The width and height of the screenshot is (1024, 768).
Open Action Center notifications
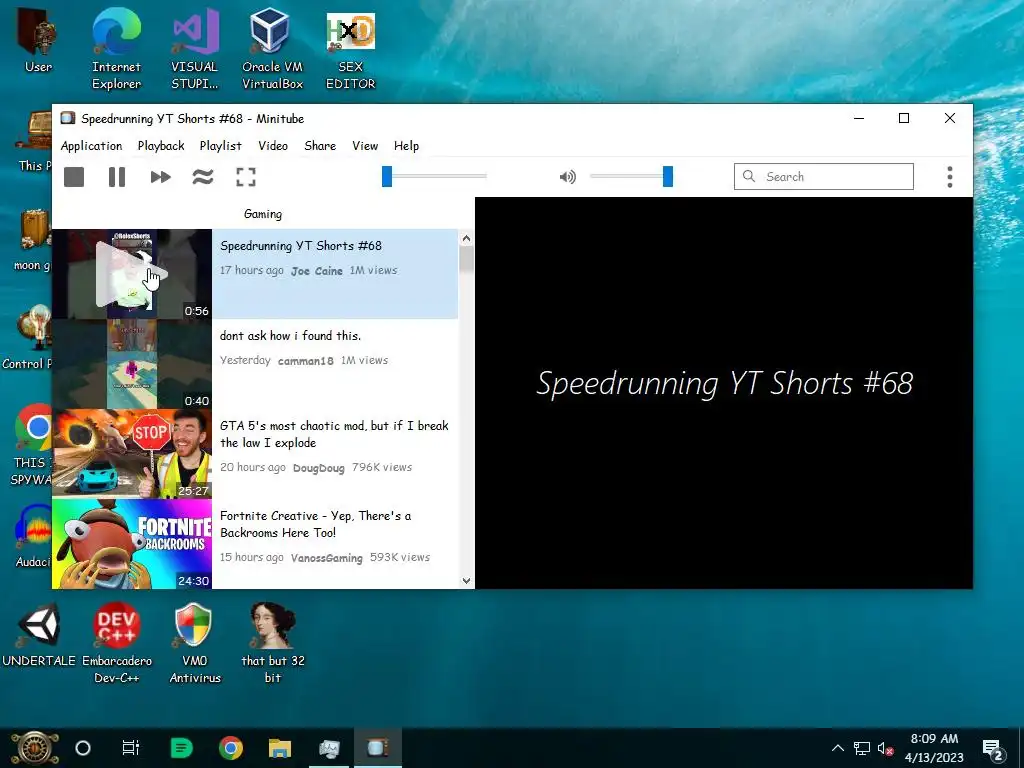point(993,749)
